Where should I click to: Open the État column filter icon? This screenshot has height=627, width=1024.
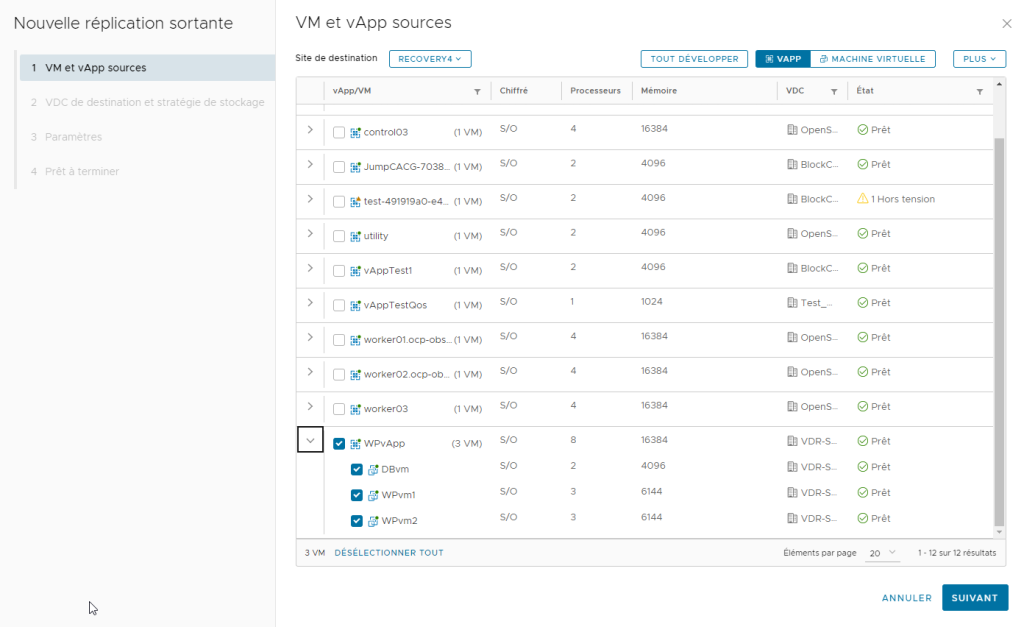(980, 91)
